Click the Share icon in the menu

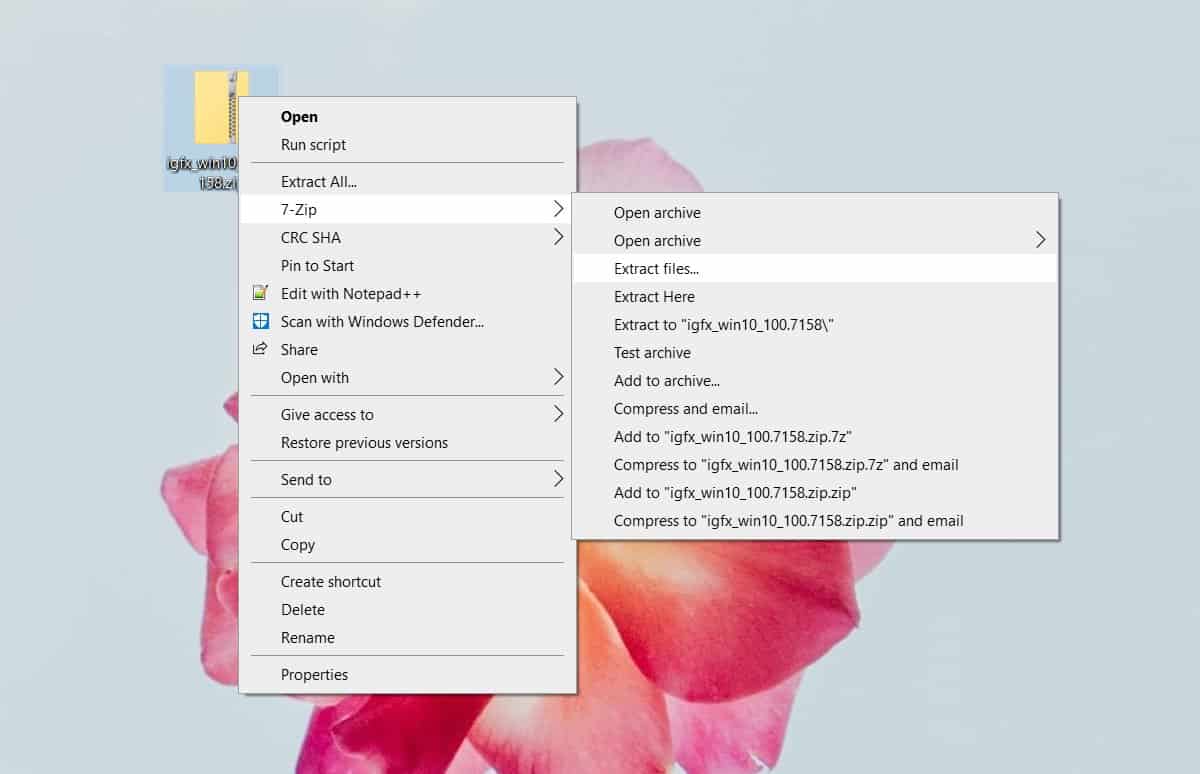tap(261, 349)
